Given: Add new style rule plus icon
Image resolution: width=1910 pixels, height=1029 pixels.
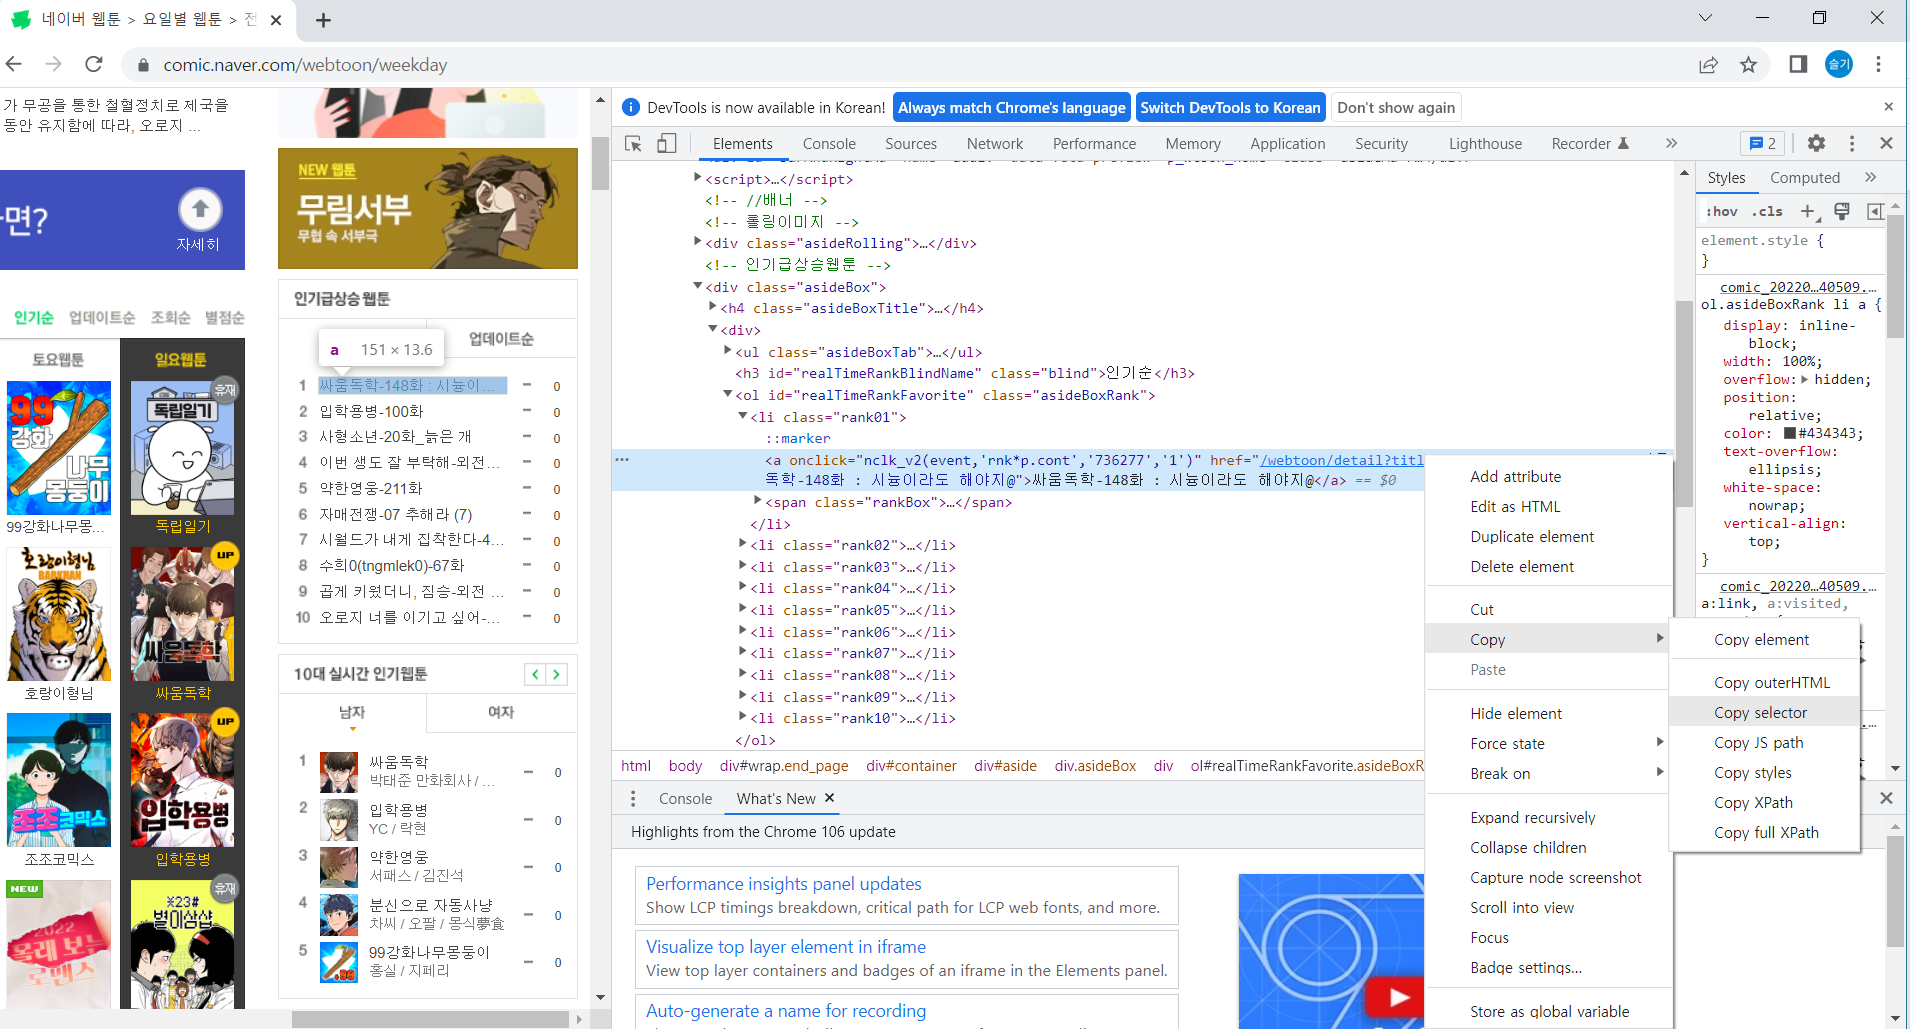Looking at the screenshot, I should 1807,211.
